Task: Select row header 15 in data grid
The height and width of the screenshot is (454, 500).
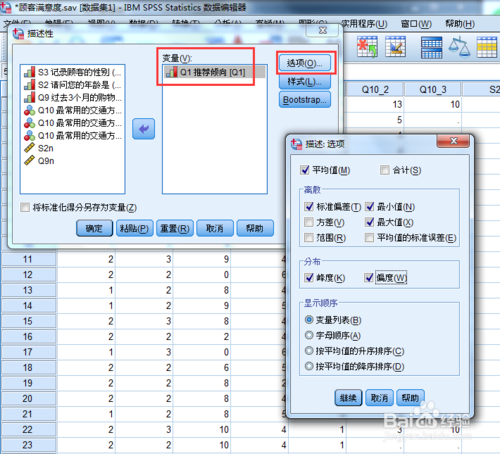Action: click(x=28, y=321)
